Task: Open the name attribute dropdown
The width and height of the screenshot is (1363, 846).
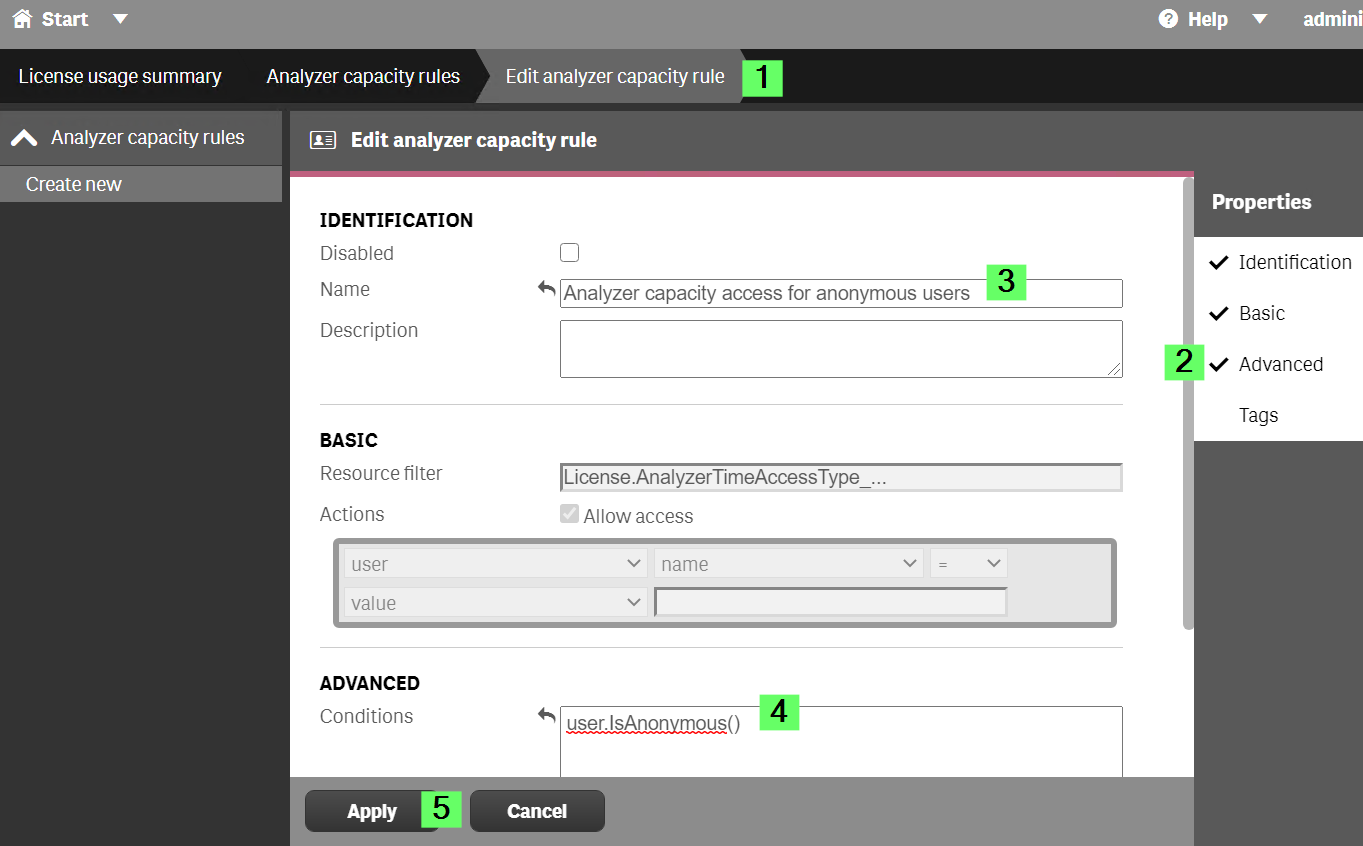Action: tap(788, 562)
